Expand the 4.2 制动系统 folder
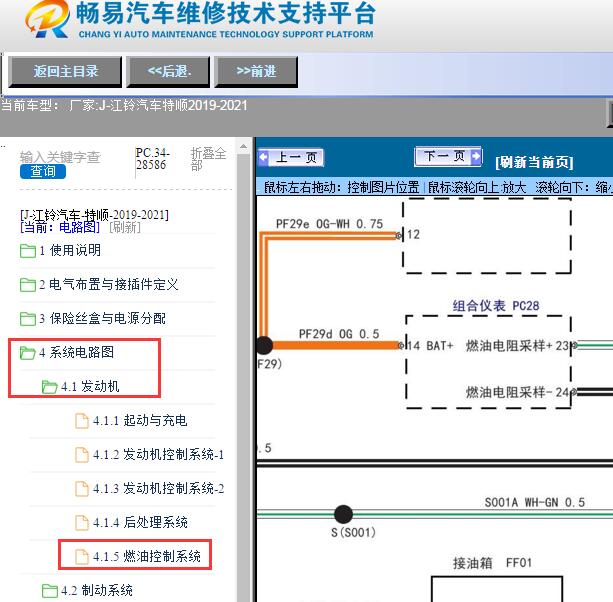Screen dimensions: 613x602 (97, 590)
